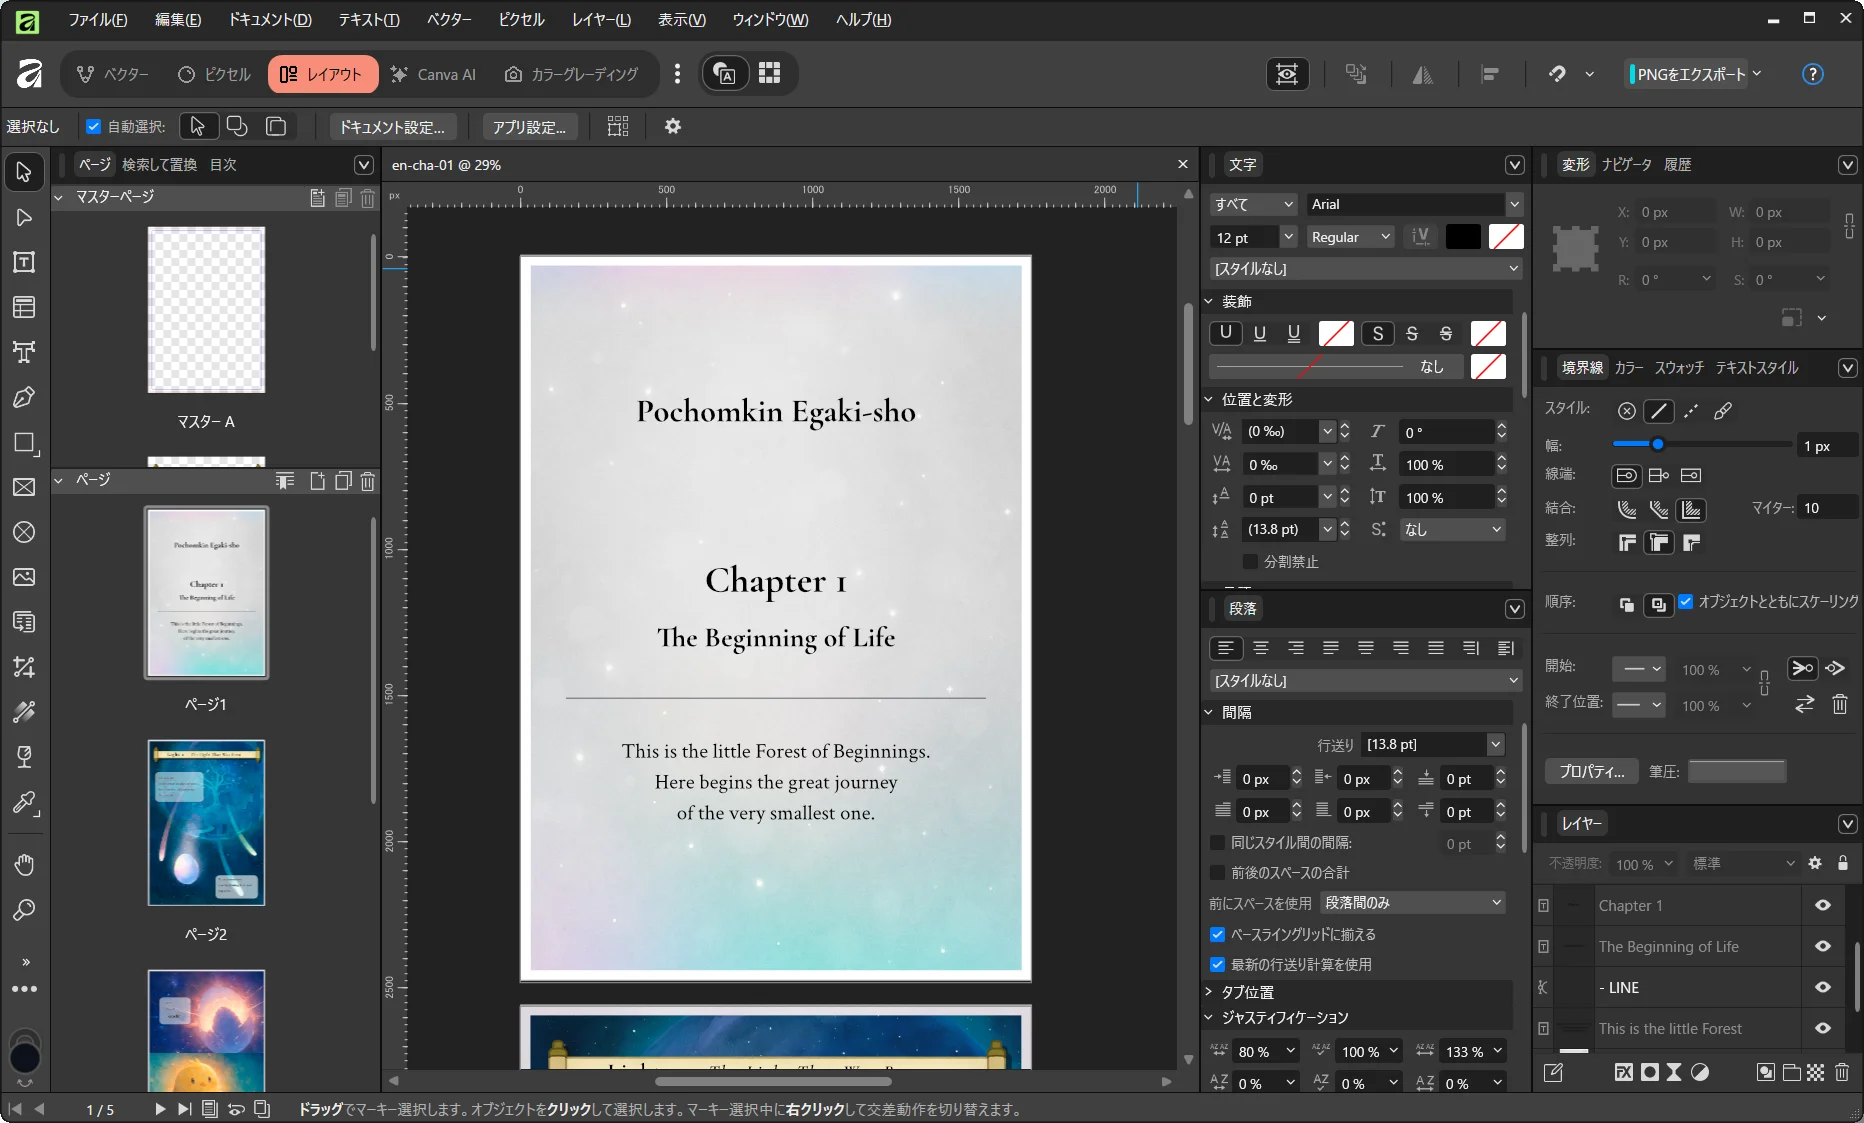Select the Zoom tool
Image resolution: width=1864 pixels, height=1123 pixels.
pyautogui.click(x=24, y=910)
